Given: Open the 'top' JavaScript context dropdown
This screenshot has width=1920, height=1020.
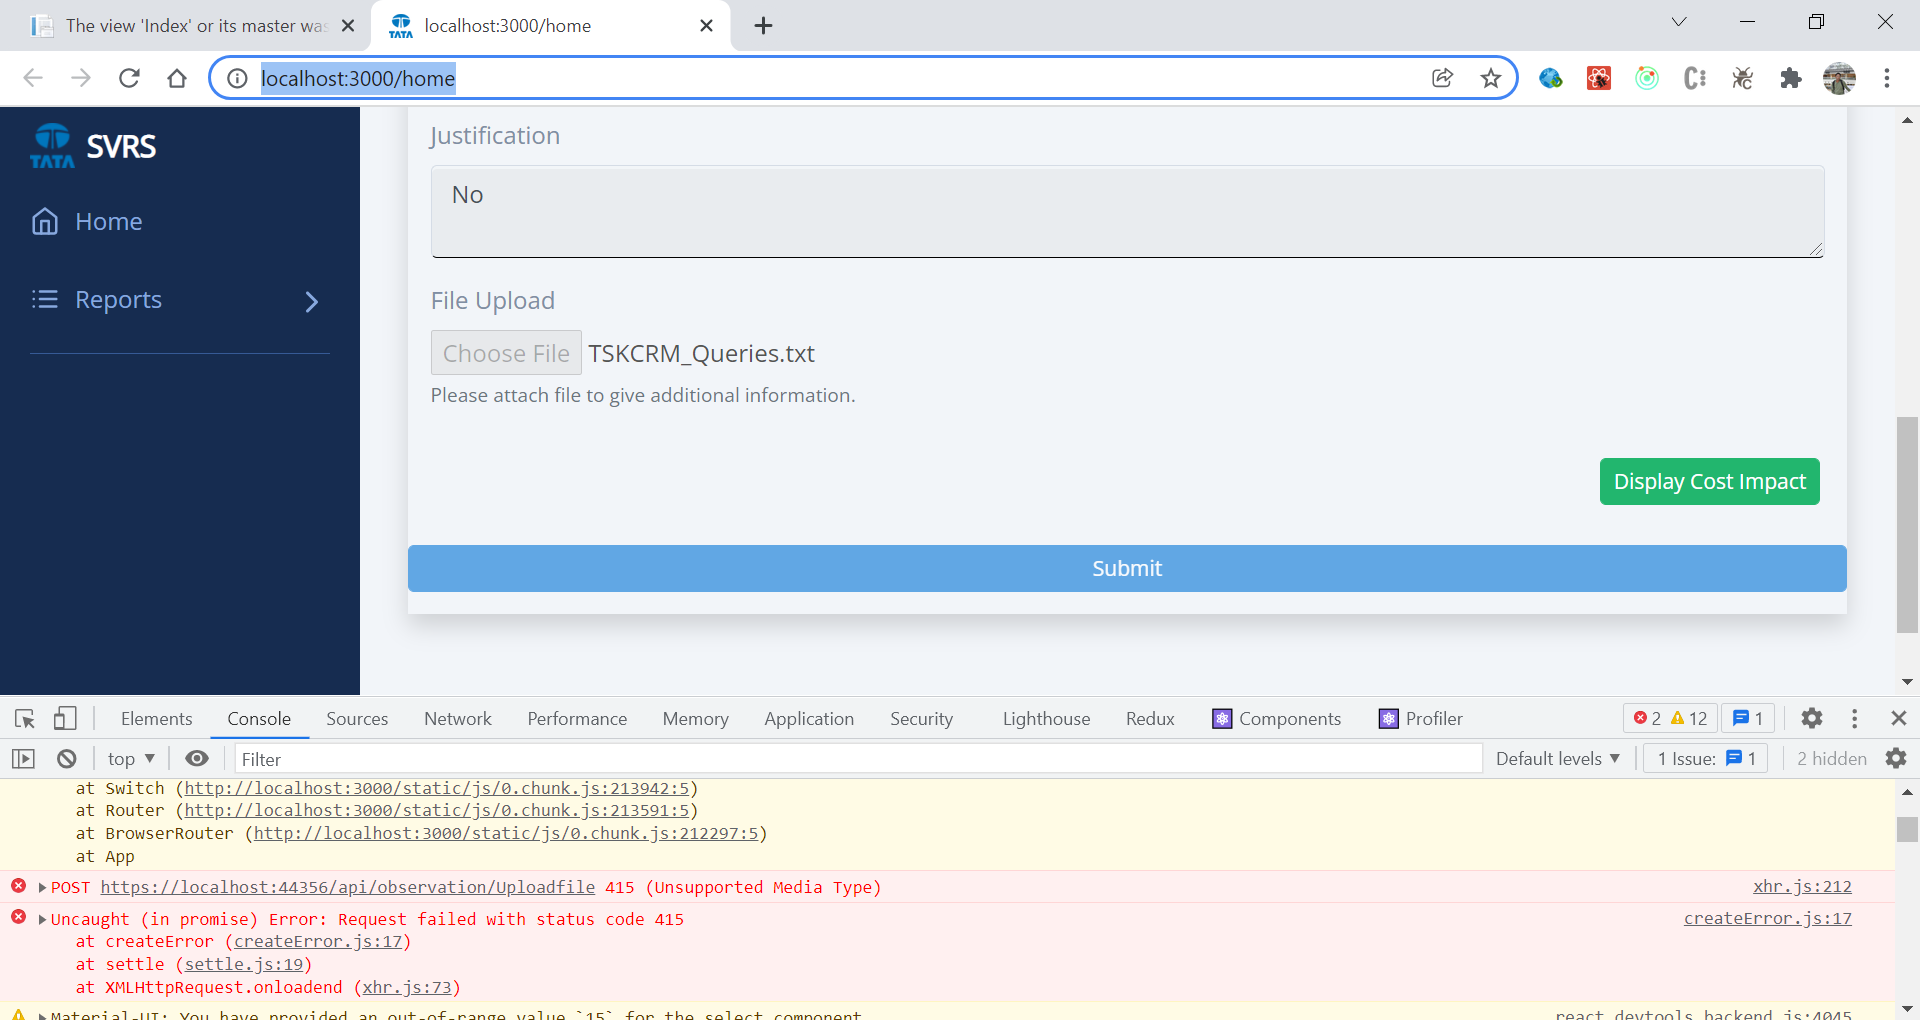Looking at the screenshot, I should coord(131,759).
